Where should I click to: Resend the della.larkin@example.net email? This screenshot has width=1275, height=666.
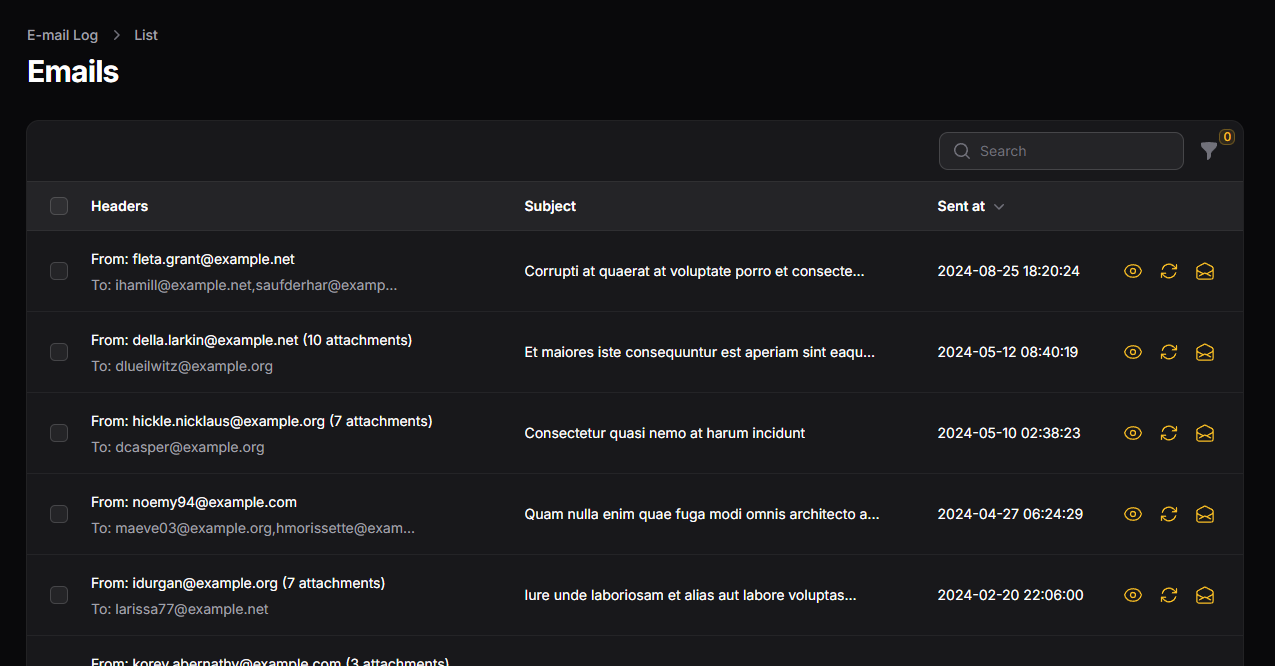coord(1169,352)
